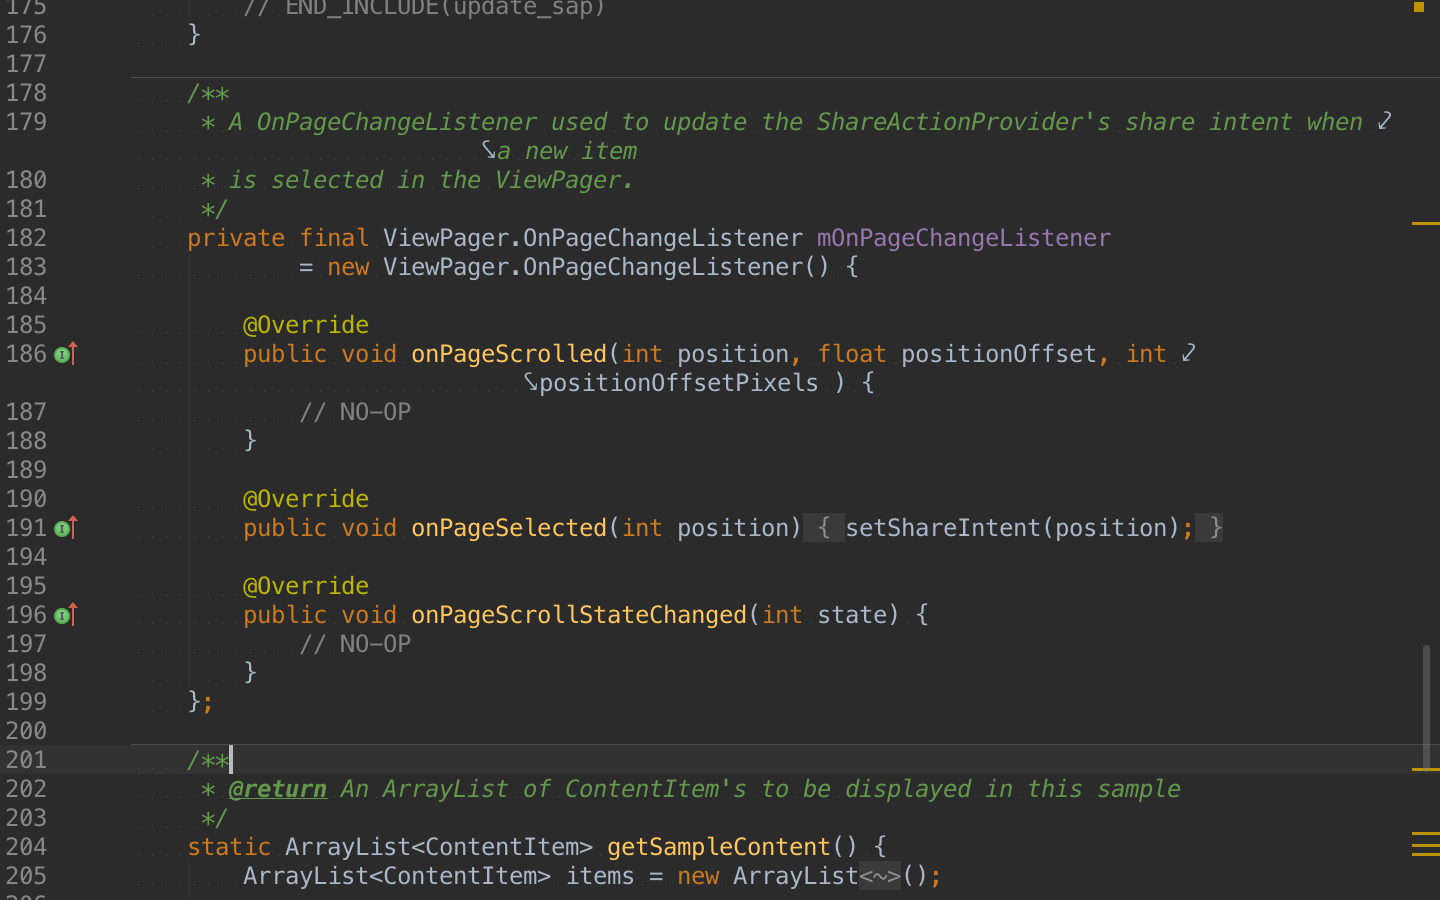Click the yellow analysis status indicator

[1418, 7]
